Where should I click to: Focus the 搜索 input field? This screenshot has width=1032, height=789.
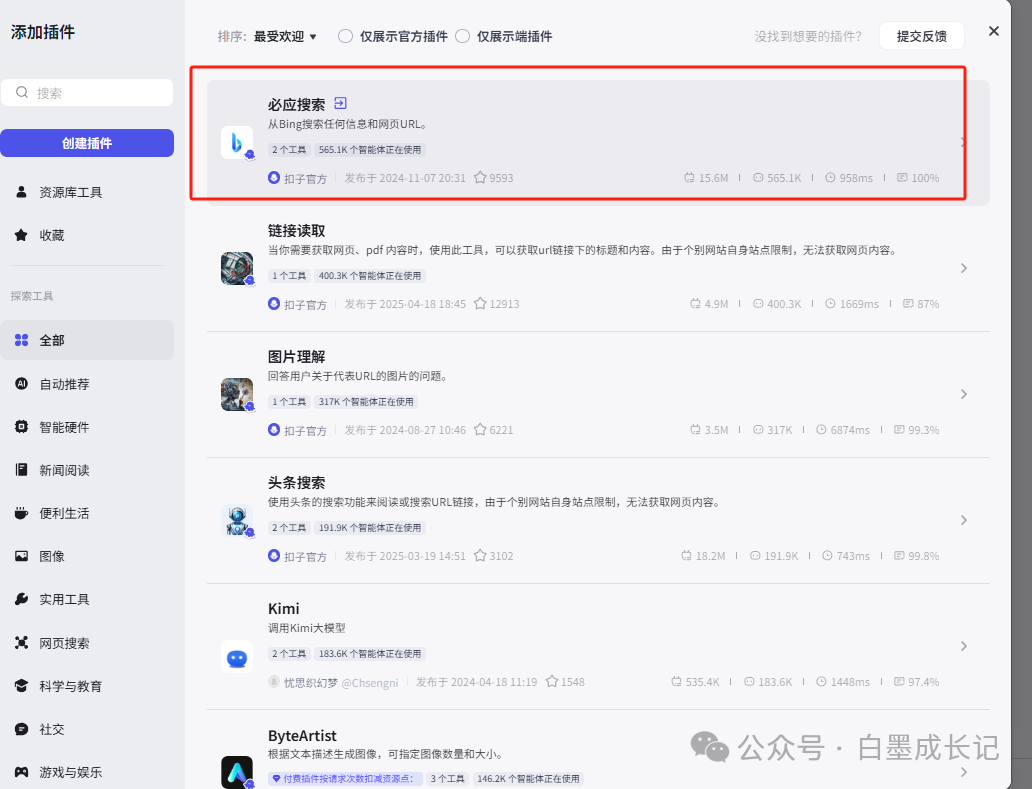click(x=87, y=92)
